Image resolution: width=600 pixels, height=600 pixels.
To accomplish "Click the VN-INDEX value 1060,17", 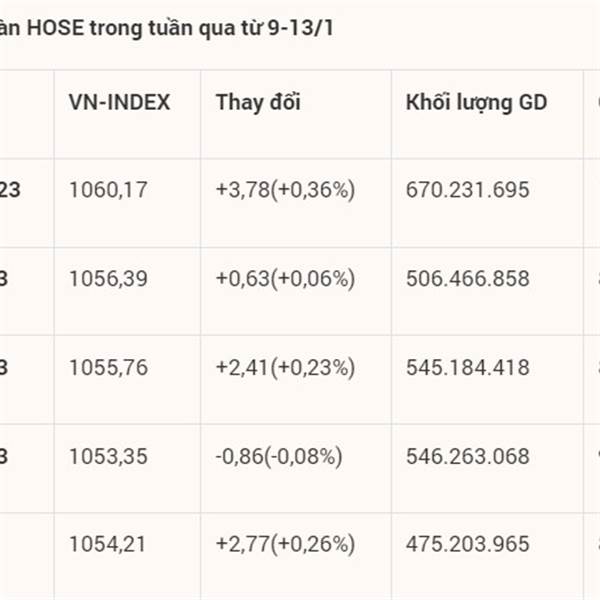I will pyautogui.click(x=108, y=189).
